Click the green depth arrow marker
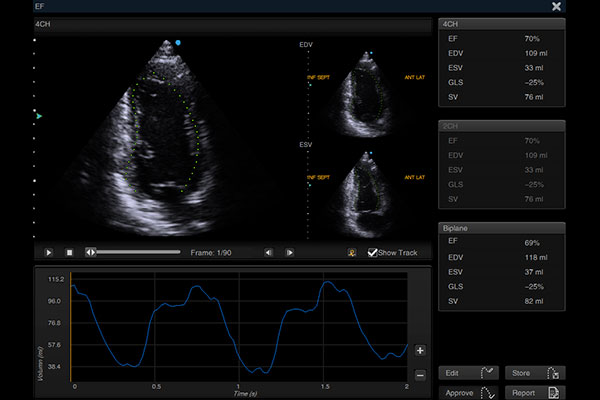Viewport: 600px width, 400px height. (39, 116)
